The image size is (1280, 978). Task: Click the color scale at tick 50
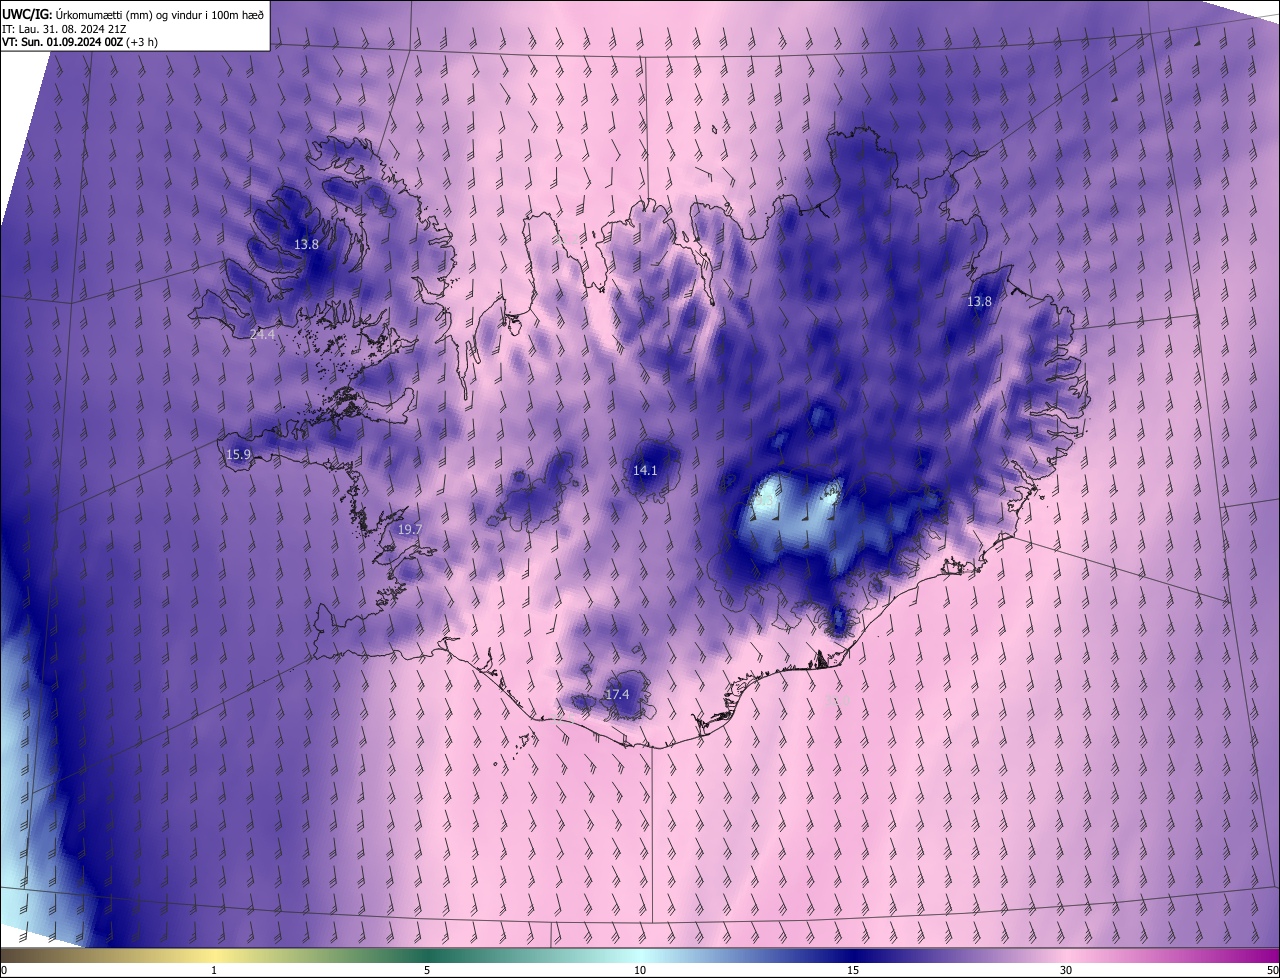click(x=1272, y=970)
